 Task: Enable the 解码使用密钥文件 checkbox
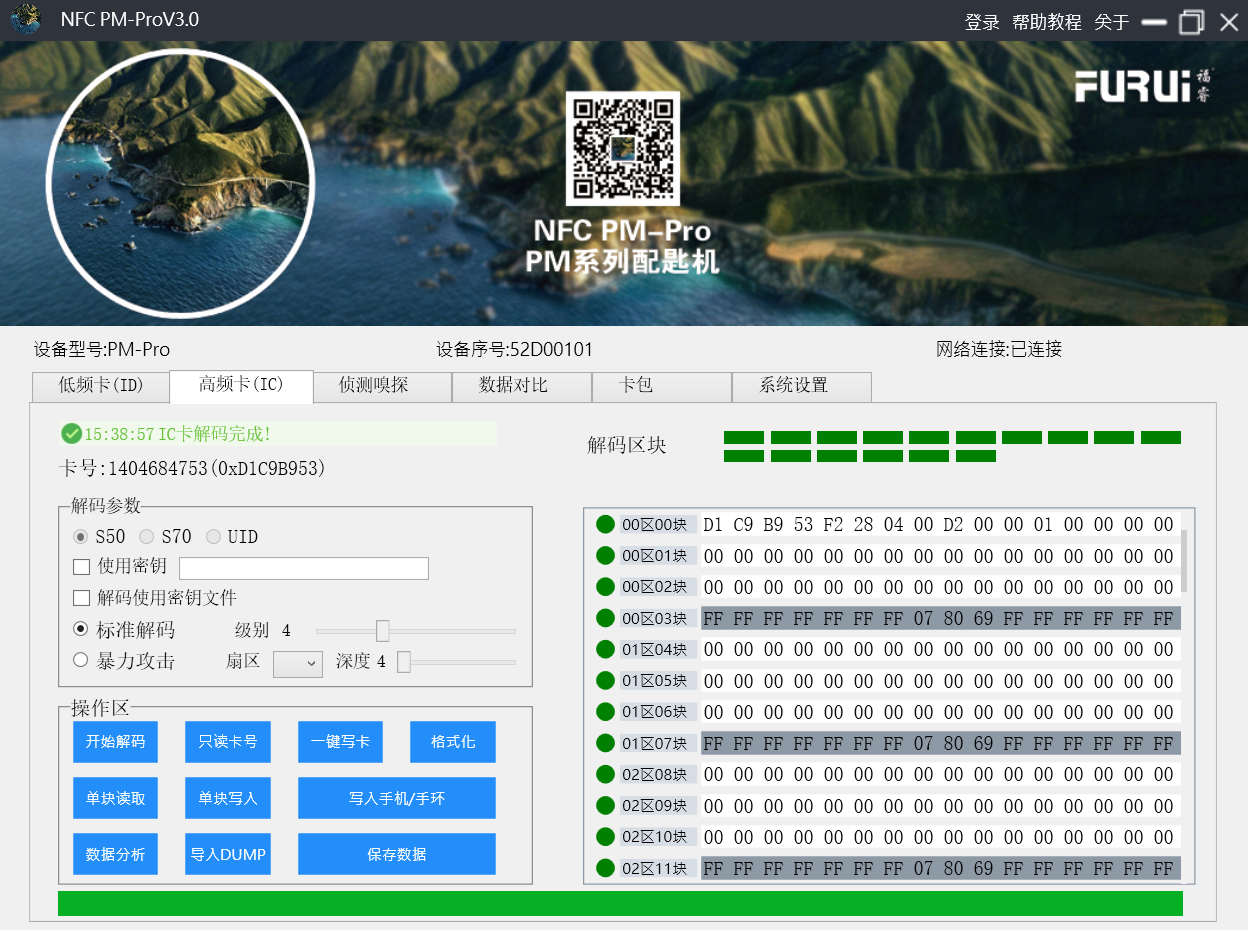coord(82,598)
